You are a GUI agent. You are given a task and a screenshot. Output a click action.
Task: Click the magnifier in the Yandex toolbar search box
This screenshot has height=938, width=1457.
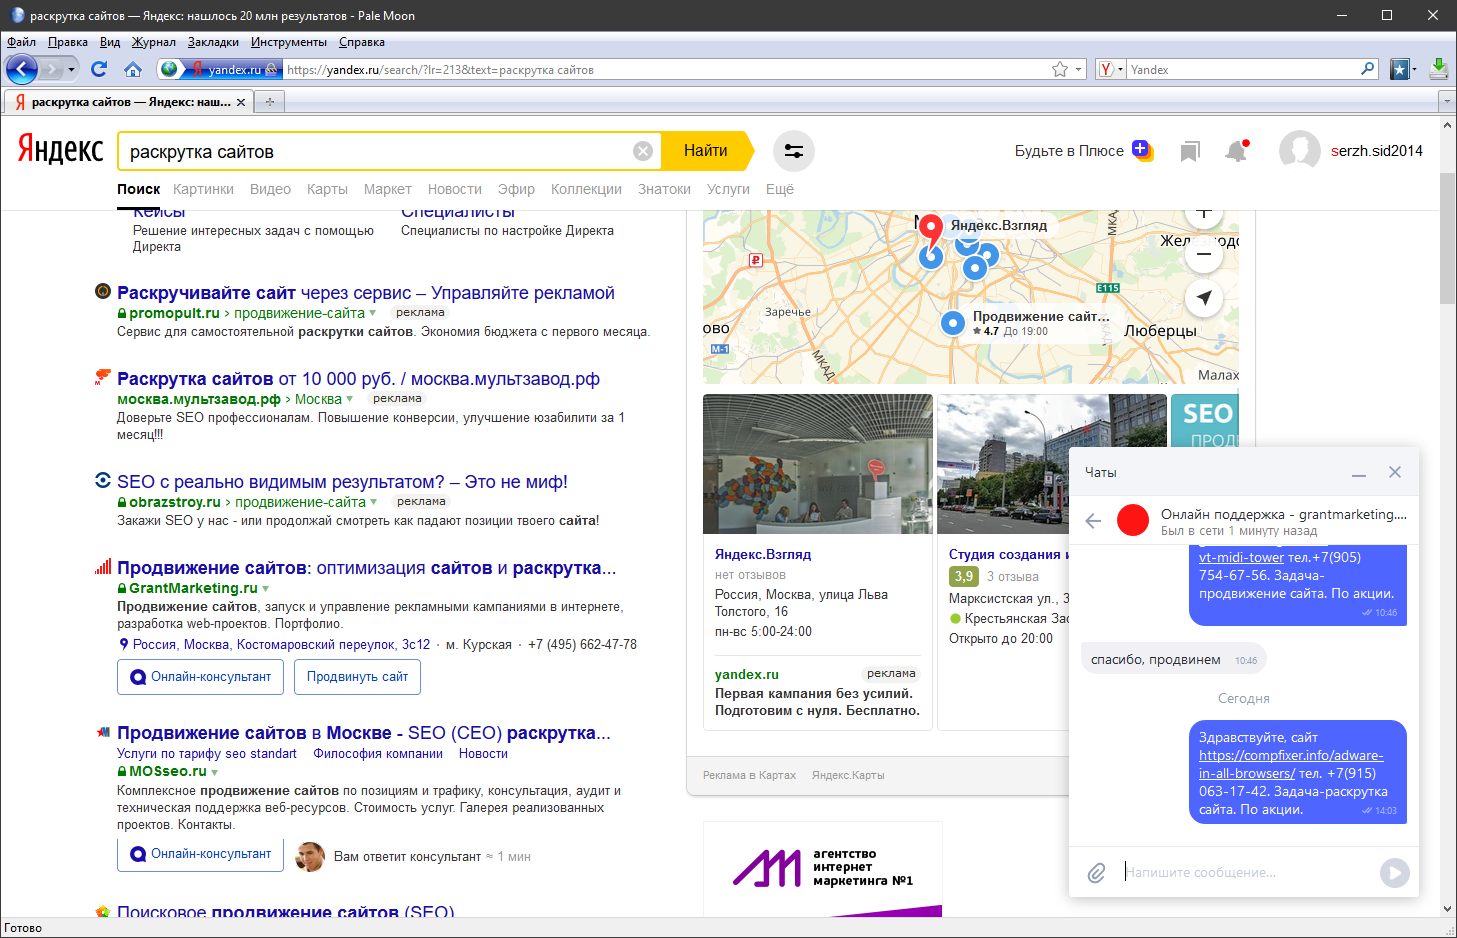tap(1368, 69)
